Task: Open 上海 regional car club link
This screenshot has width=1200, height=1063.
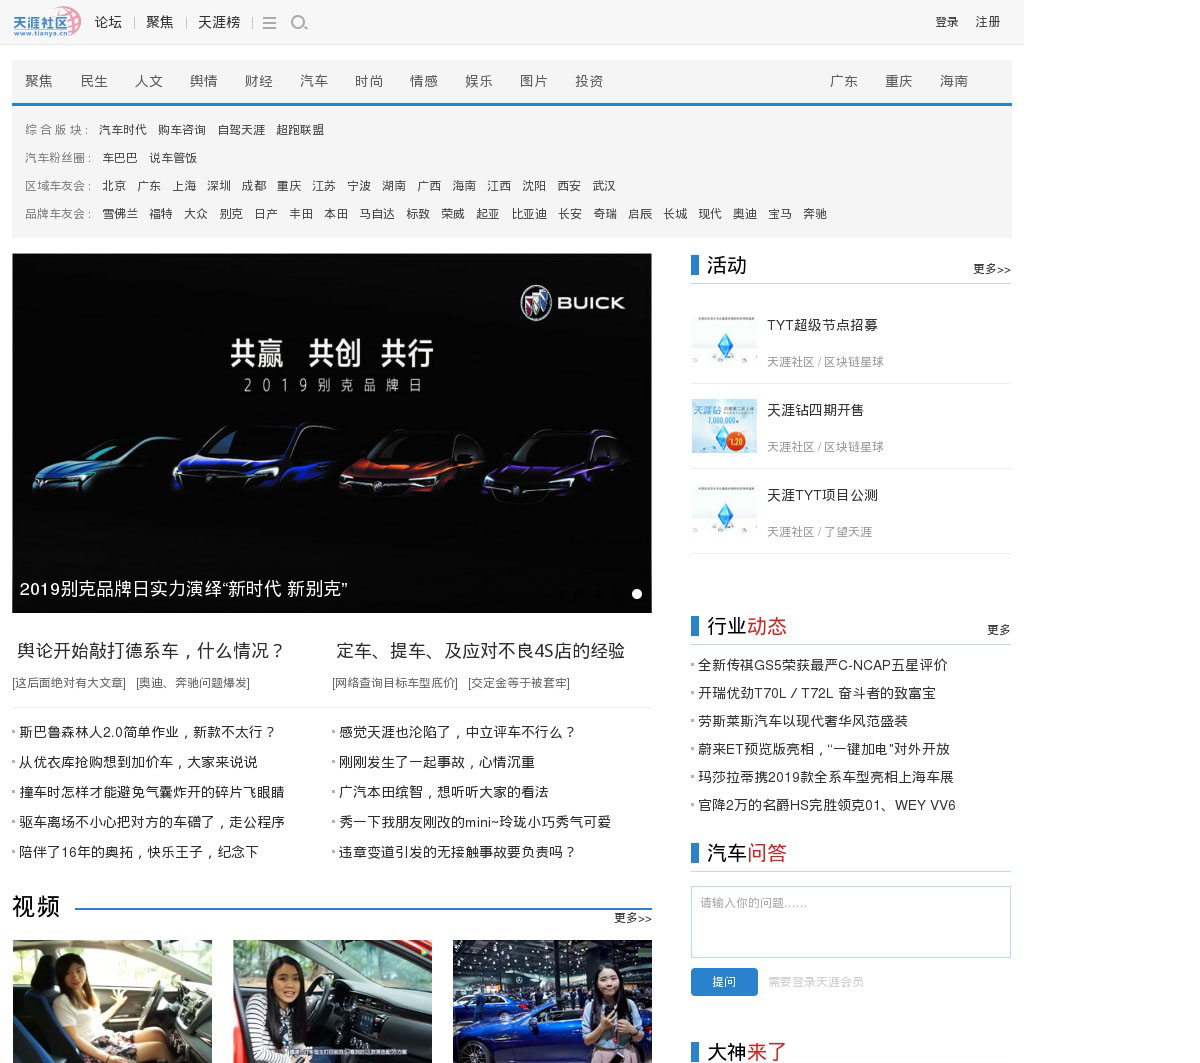Action: [x=184, y=186]
